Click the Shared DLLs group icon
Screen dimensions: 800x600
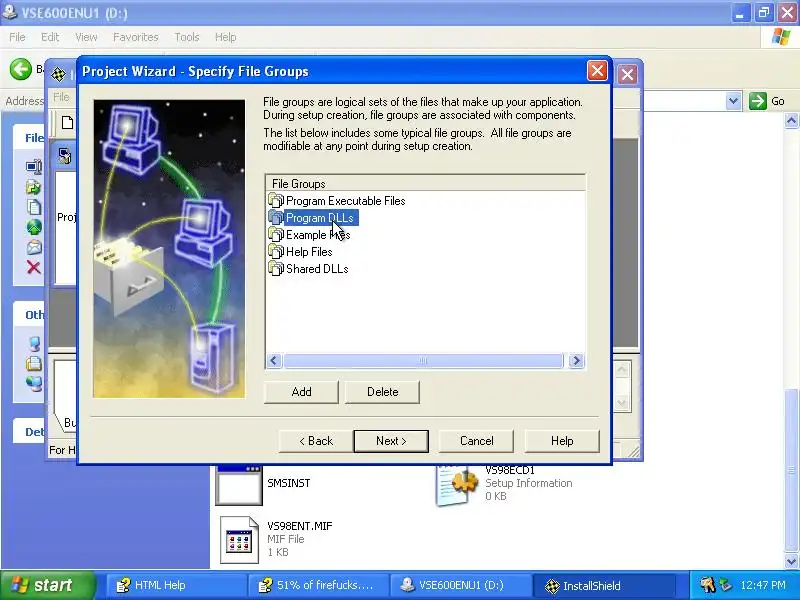pyautogui.click(x=276, y=269)
